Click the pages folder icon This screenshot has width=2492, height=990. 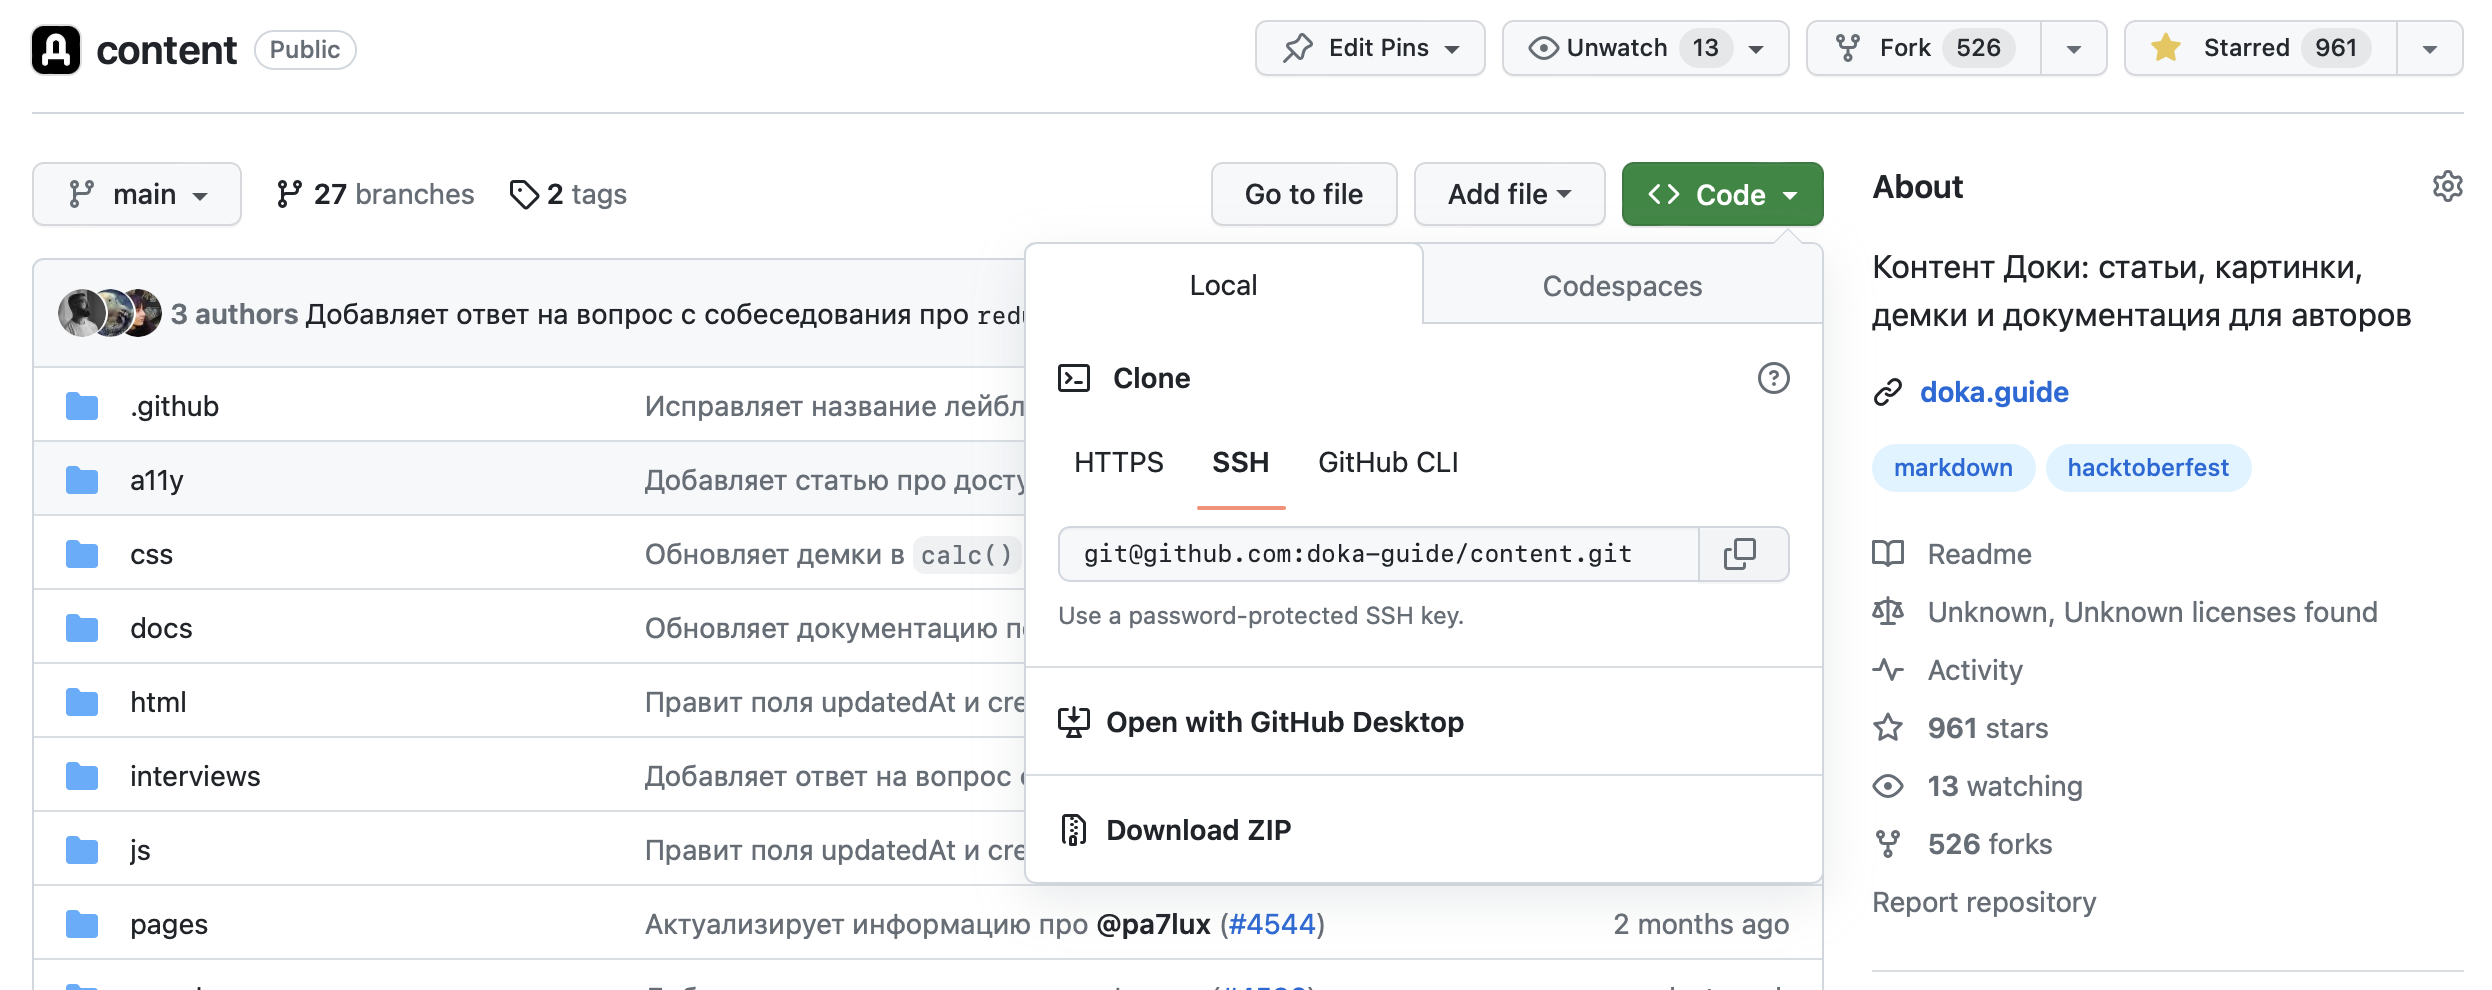(x=82, y=924)
